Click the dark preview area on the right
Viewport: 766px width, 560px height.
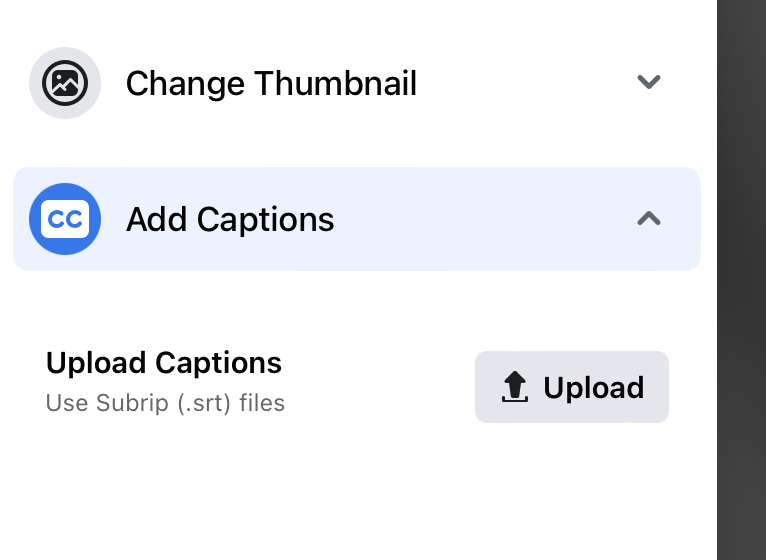[x=742, y=280]
